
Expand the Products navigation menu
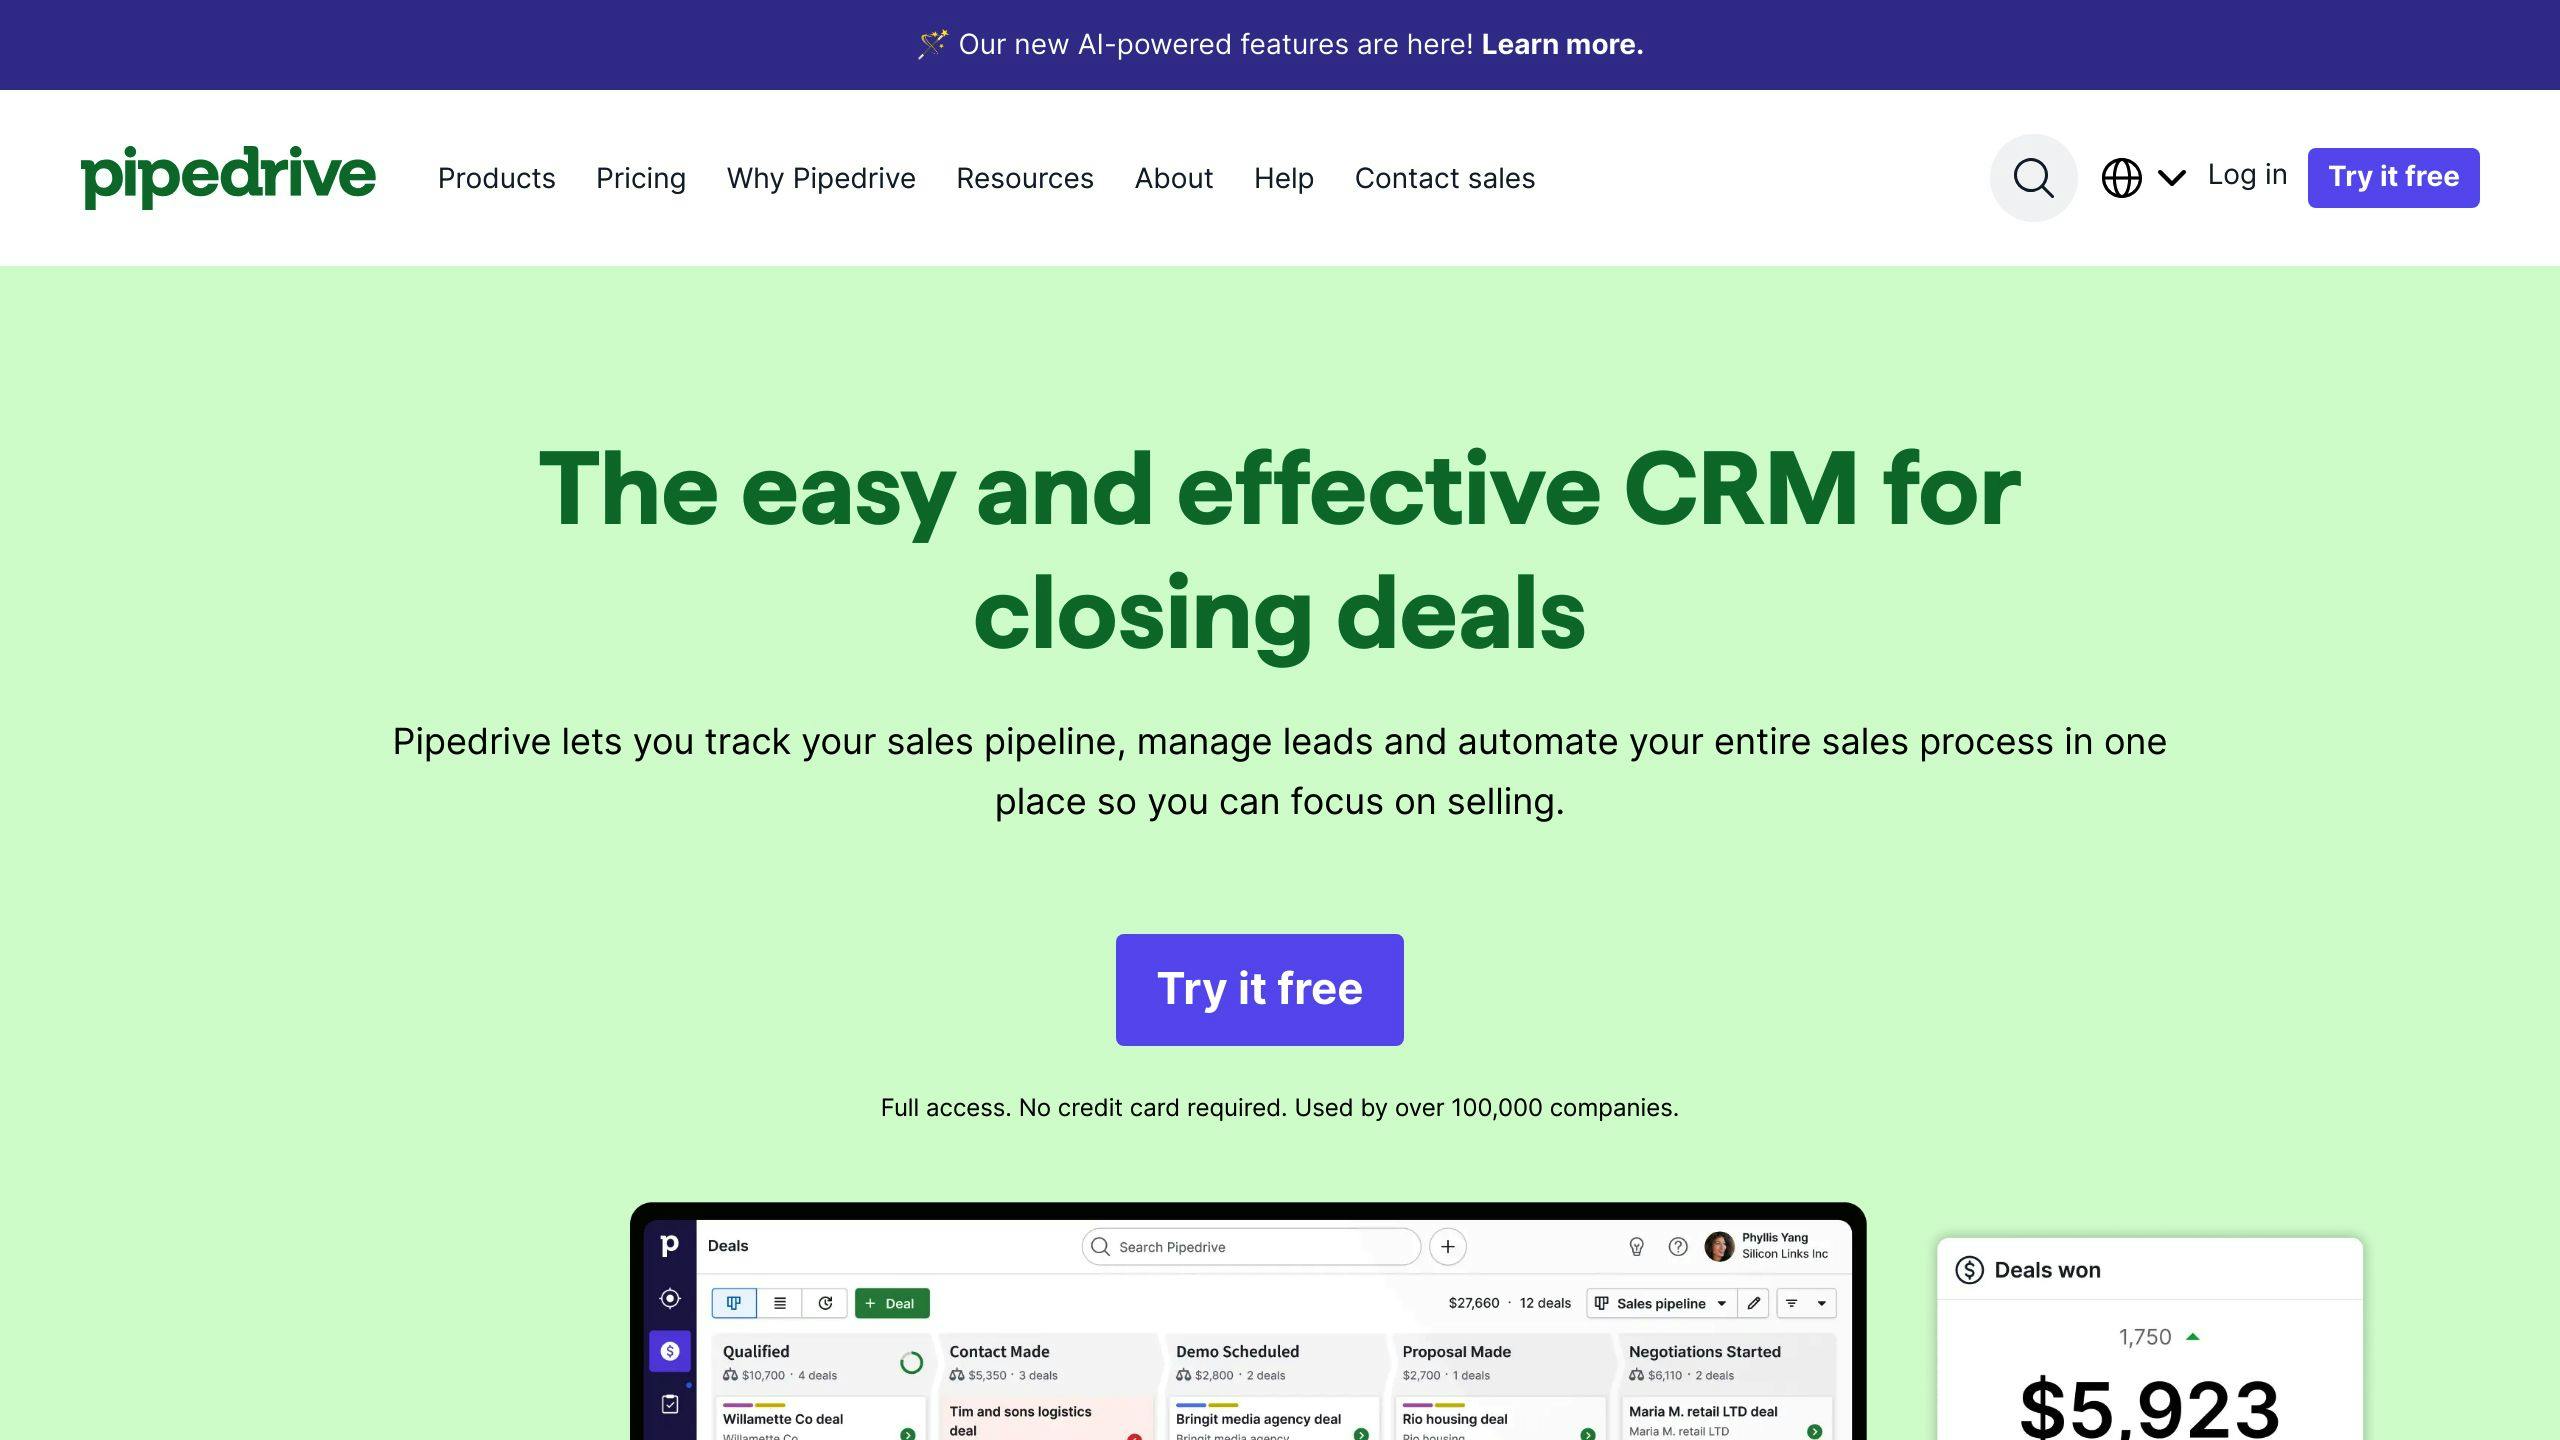click(496, 176)
